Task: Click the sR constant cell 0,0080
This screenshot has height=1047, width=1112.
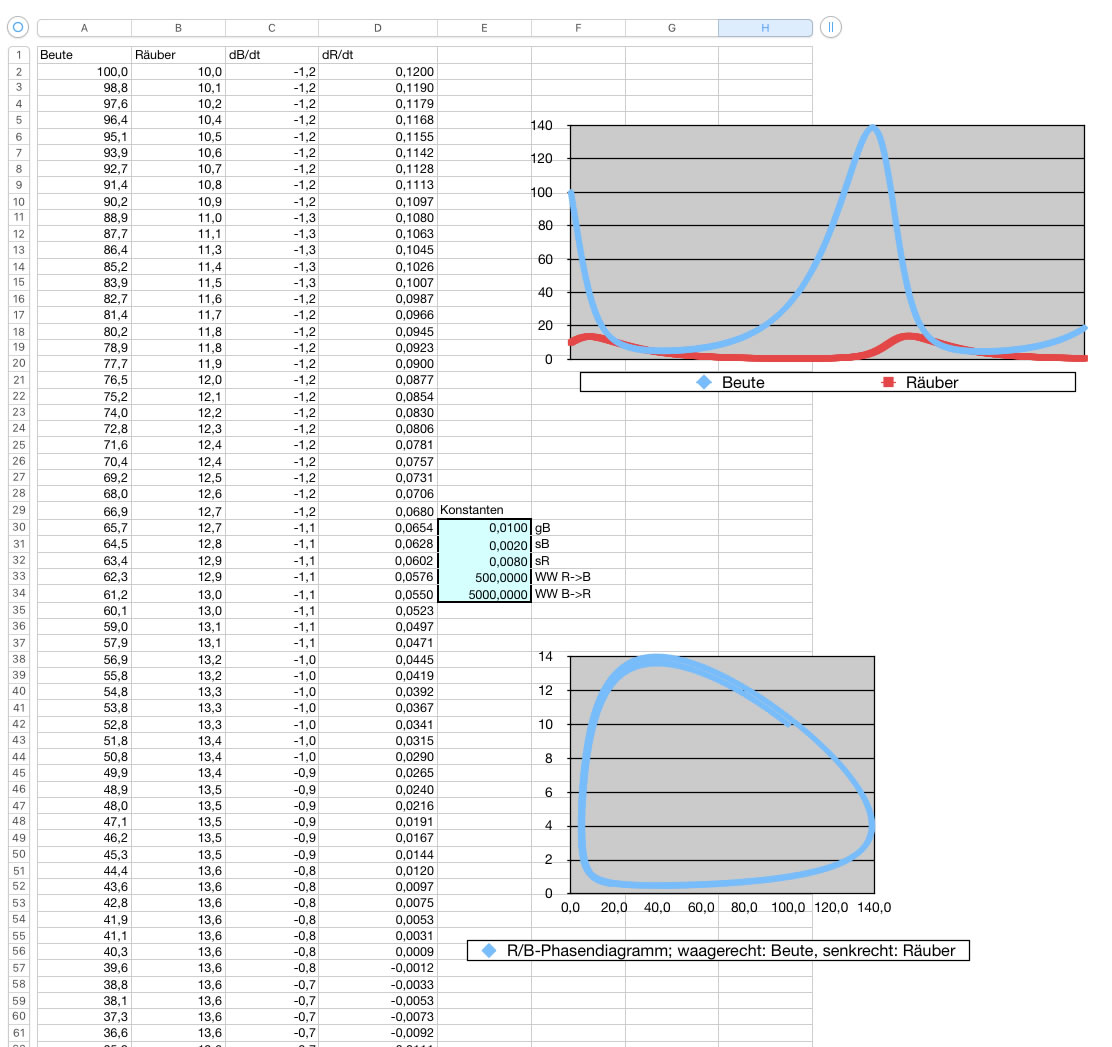Action: tap(484, 560)
